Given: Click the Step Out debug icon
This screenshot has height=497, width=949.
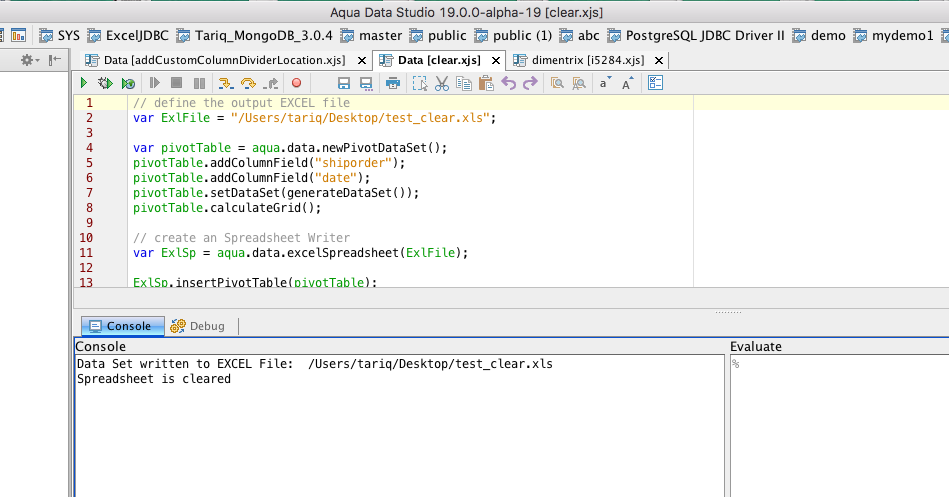Looking at the screenshot, I should click(271, 84).
